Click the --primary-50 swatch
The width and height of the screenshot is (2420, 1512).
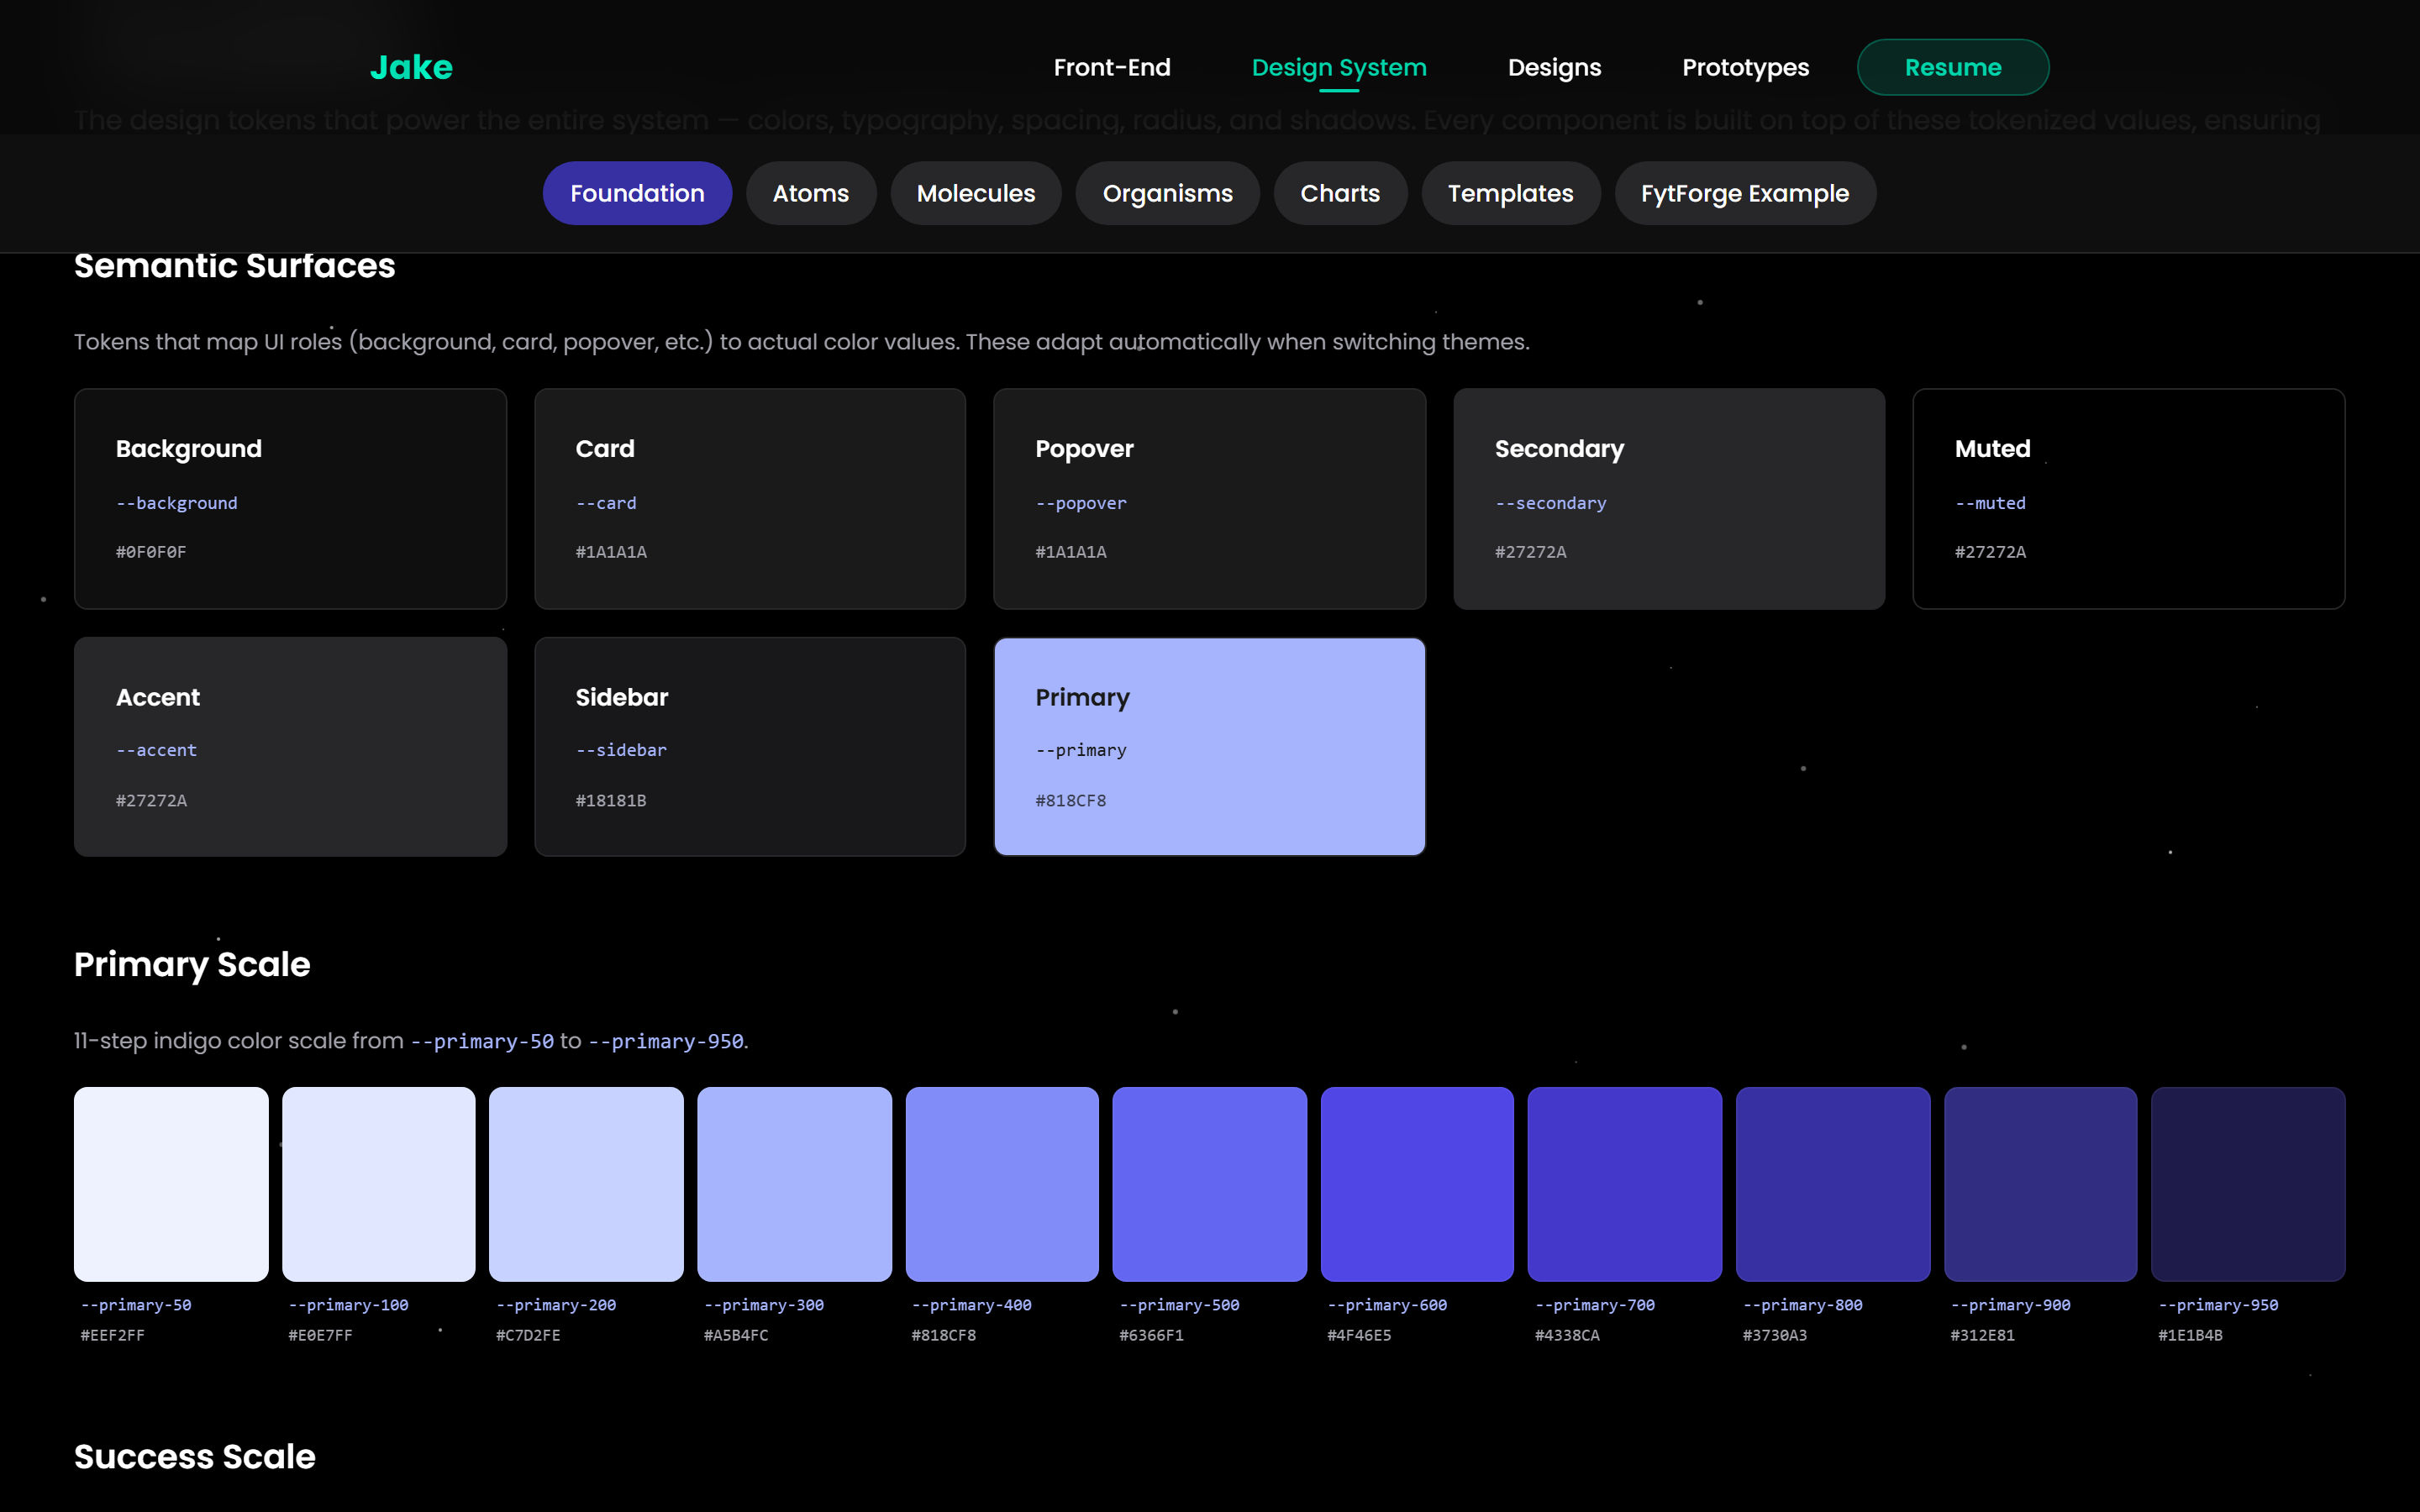point(171,1183)
